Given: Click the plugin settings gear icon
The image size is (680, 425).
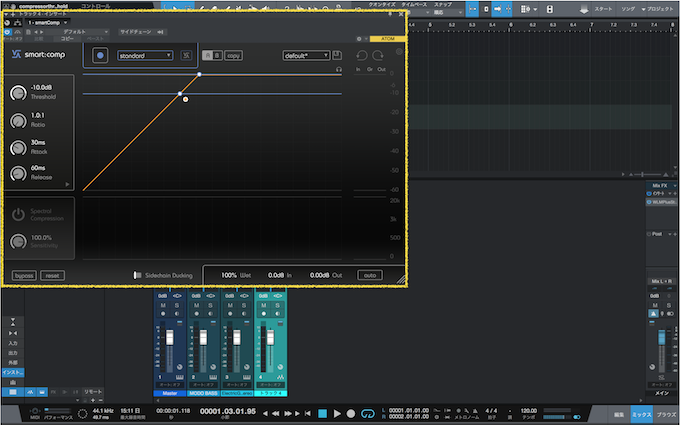Looking at the screenshot, I should (x=359, y=39).
